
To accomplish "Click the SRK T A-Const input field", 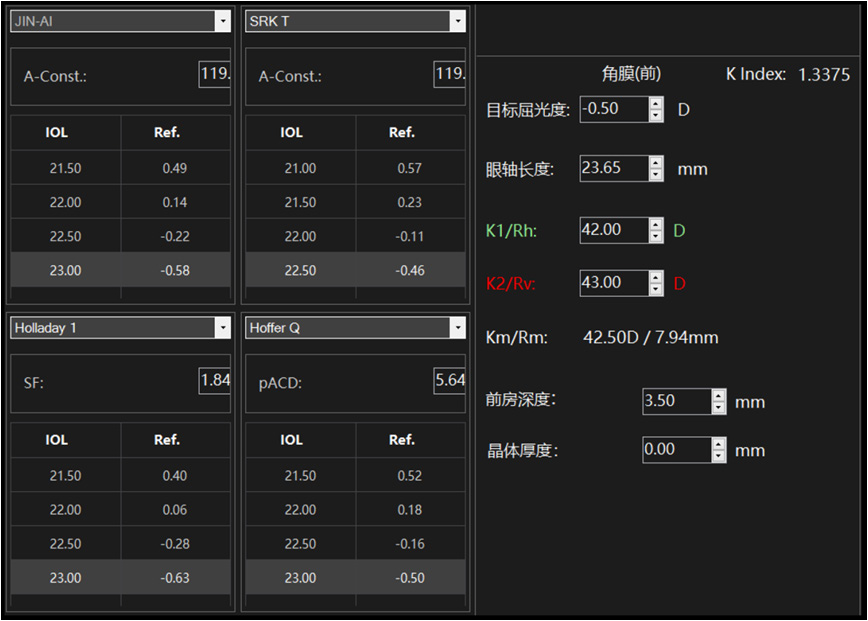I will (x=449, y=74).
